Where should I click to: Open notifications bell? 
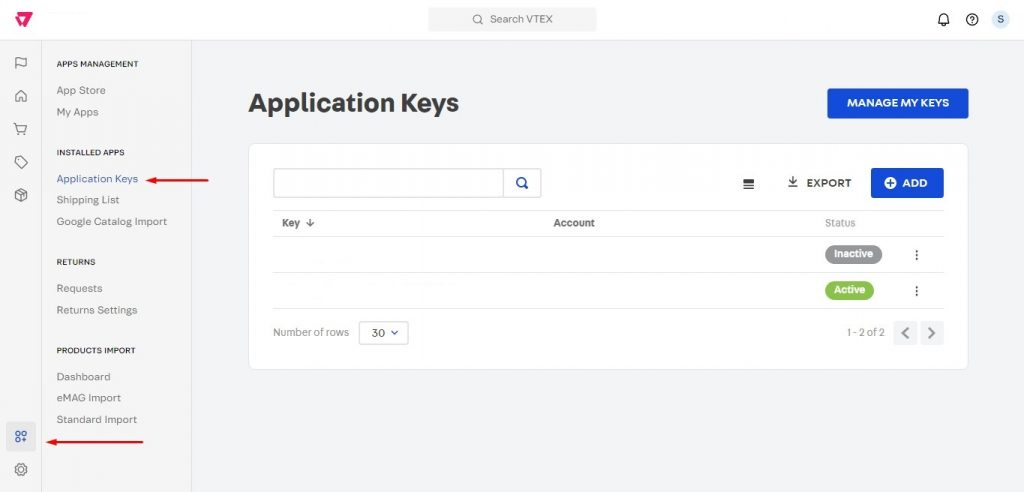[x=943, y=20]
